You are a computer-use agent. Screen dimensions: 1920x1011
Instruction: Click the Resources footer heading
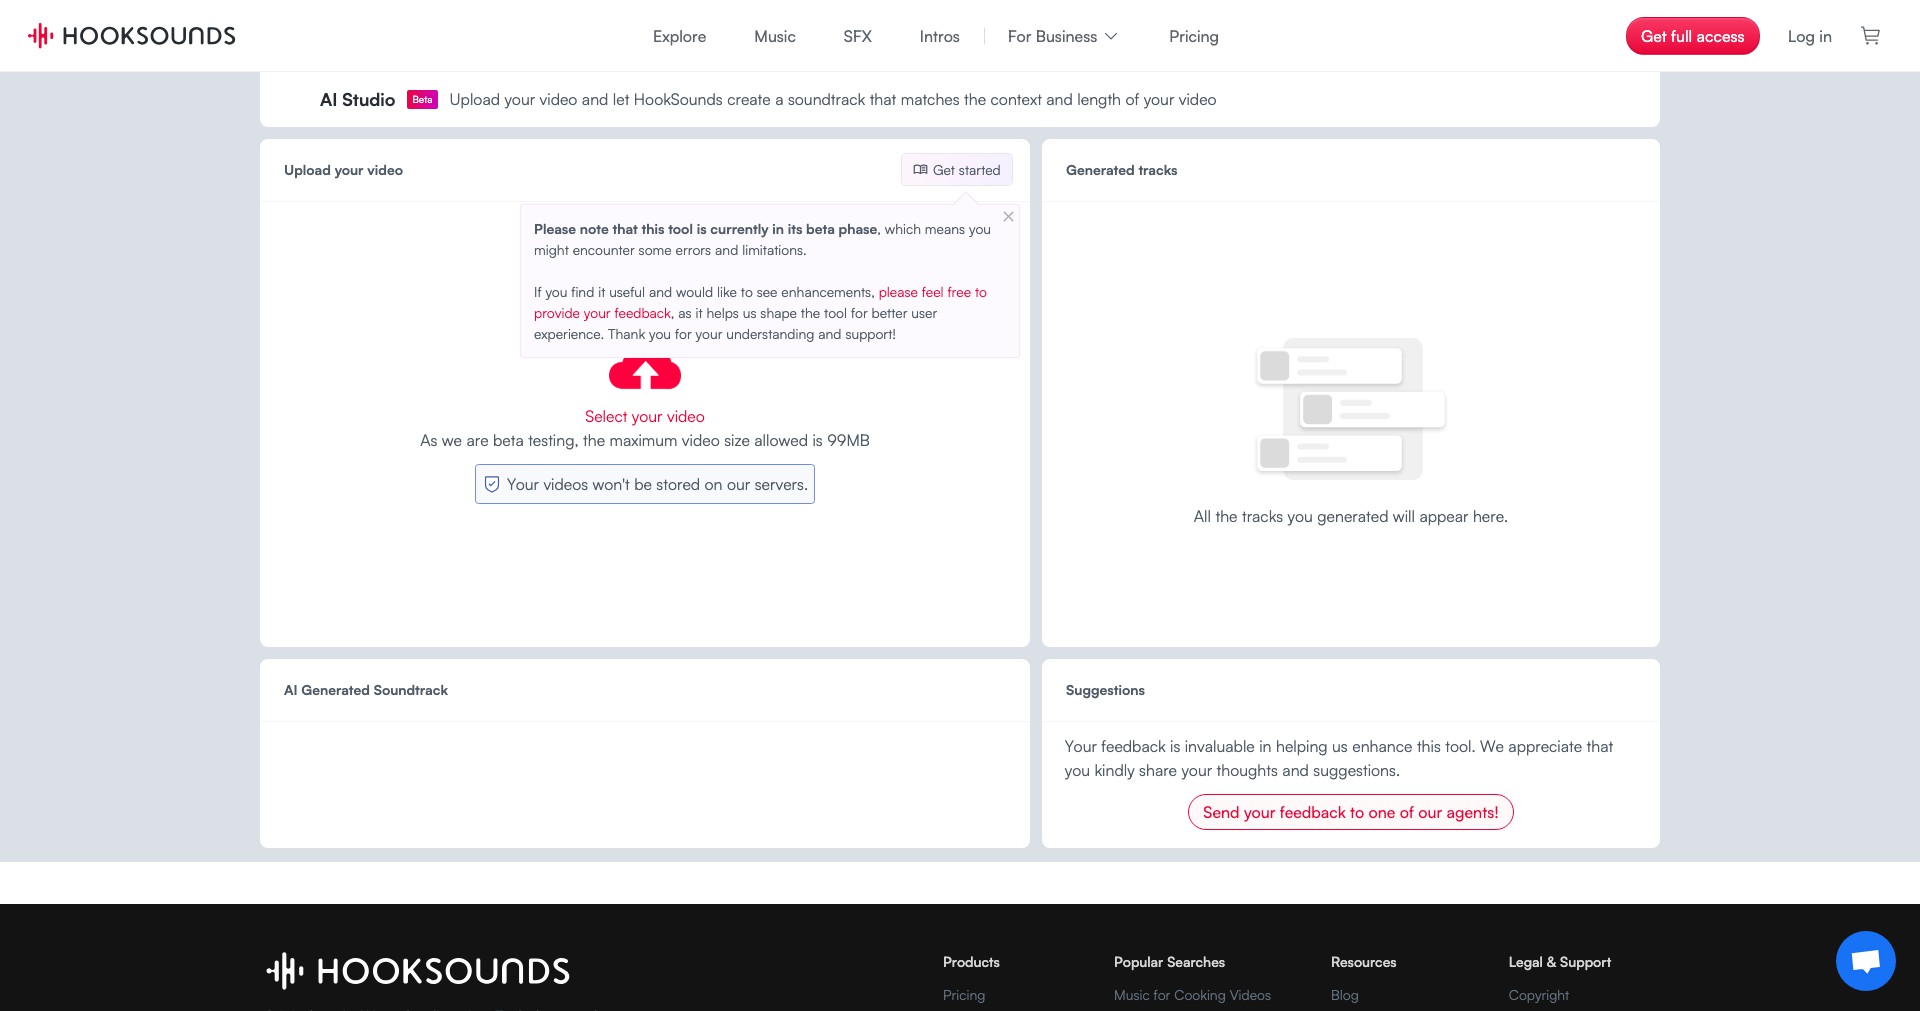(1363, 962)
